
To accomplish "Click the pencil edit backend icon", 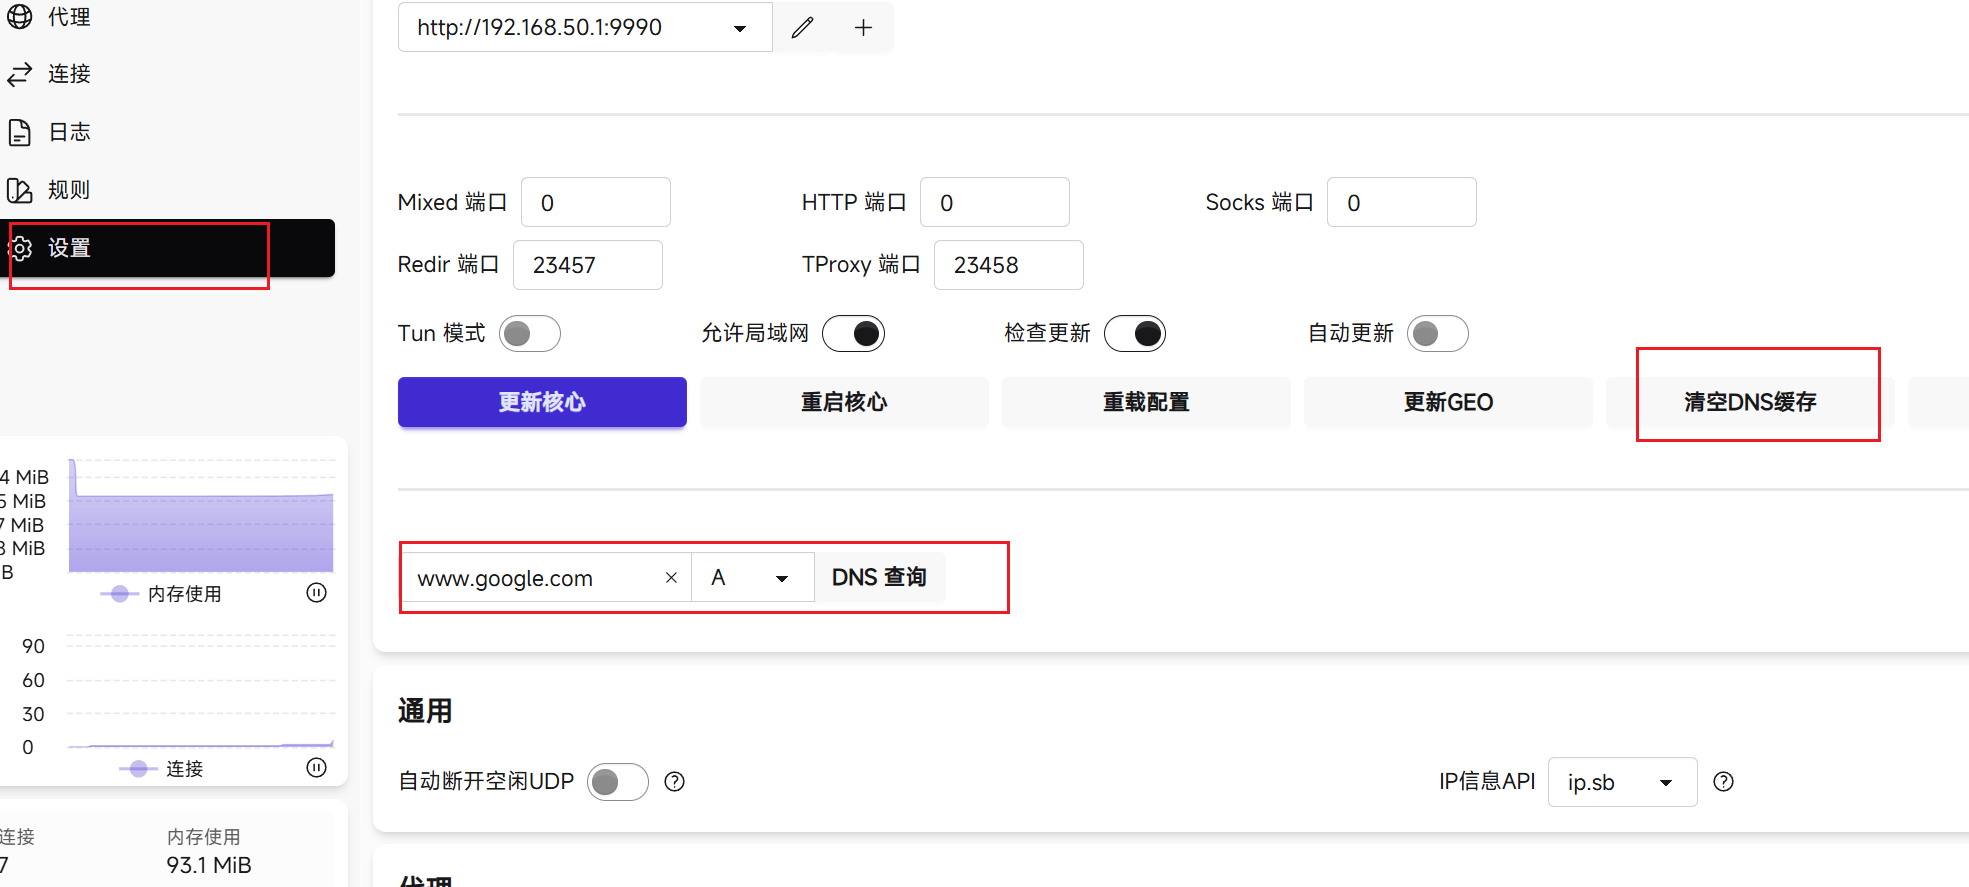I will pyautogui.click(x=802, y=28).
